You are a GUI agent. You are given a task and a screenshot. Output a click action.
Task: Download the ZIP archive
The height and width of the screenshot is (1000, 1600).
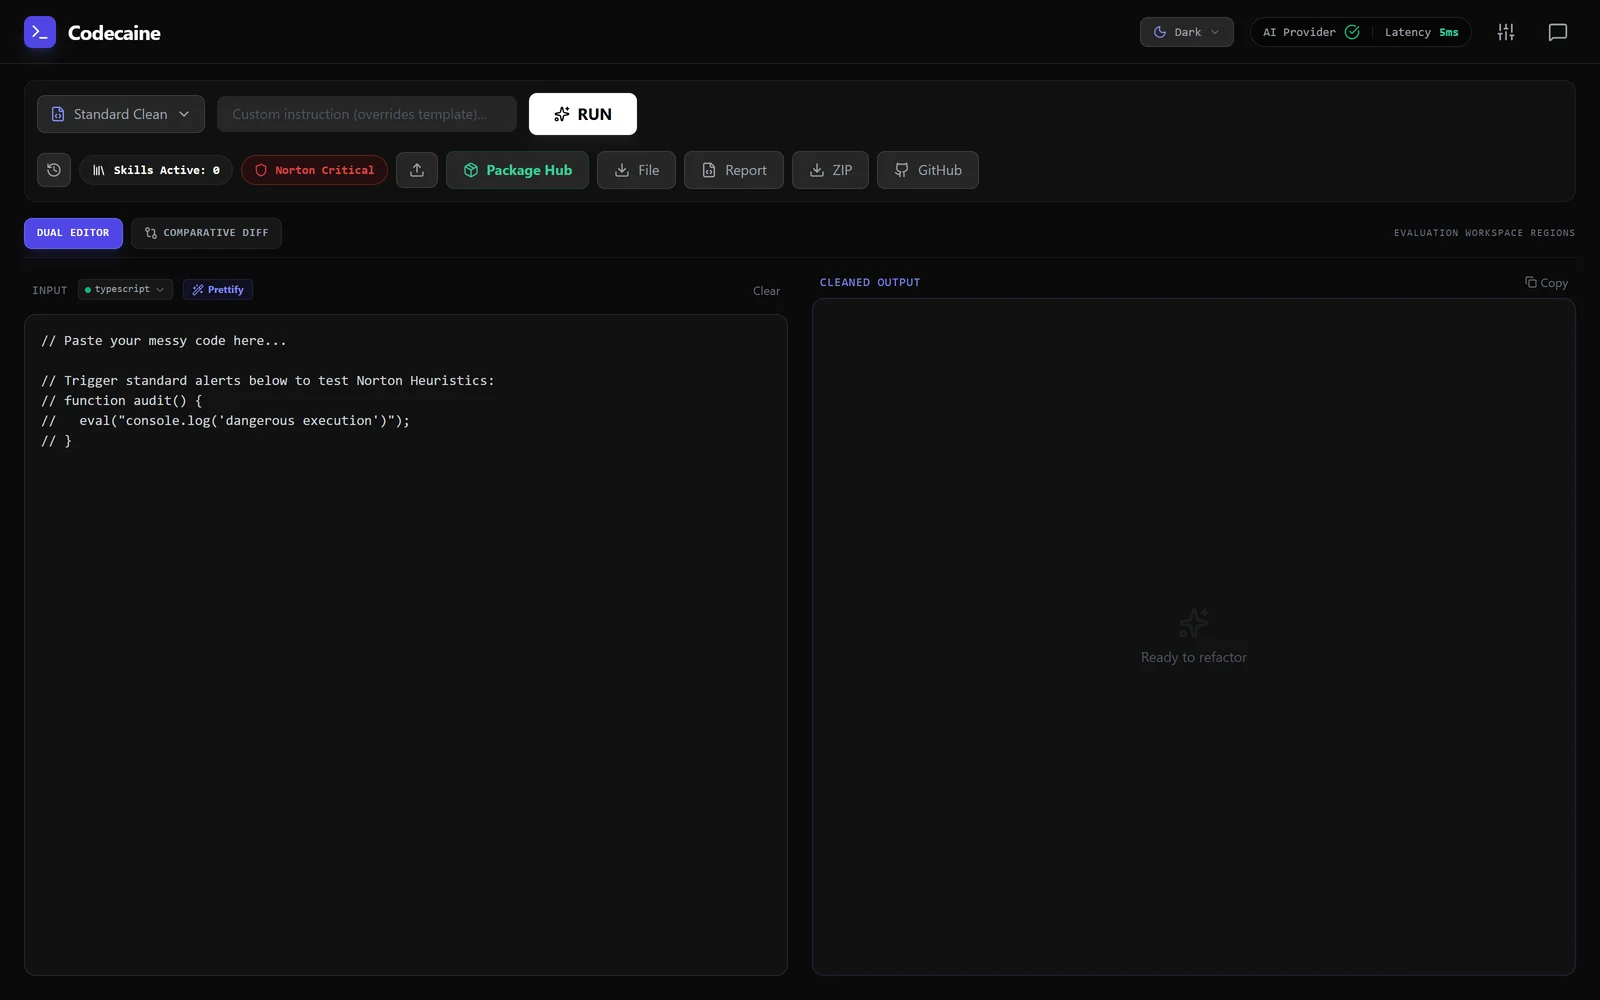(x=830, y=170)
